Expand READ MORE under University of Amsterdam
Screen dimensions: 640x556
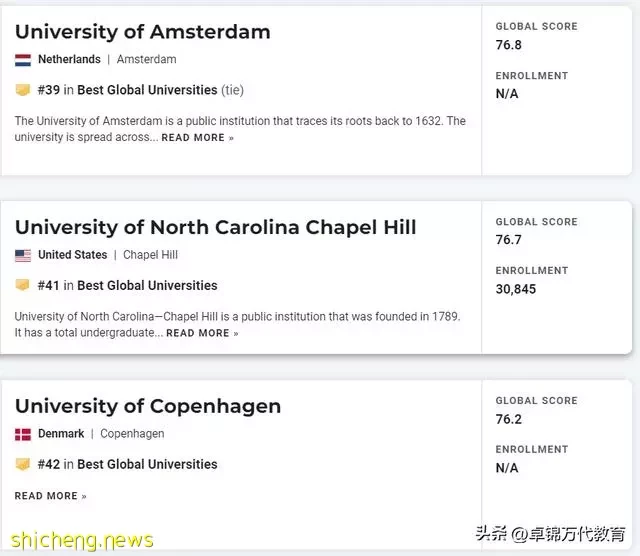pyautogui.click(x=198, y=138)
